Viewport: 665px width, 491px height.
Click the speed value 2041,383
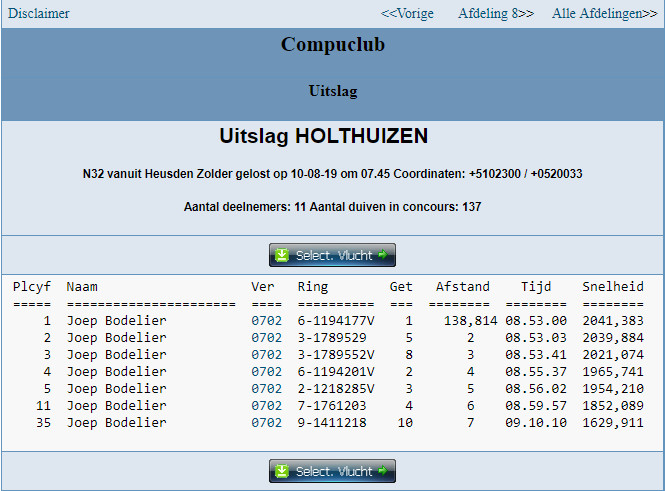[613, 321]
